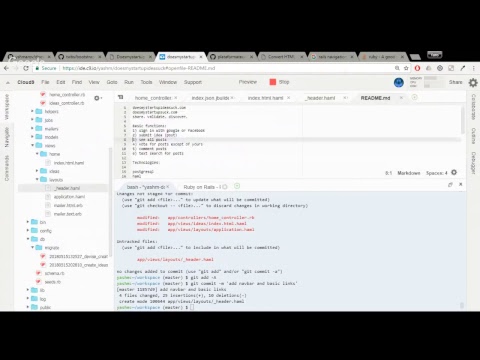
Task: Reload the page with the refresh icon
Action: (26, 68)
